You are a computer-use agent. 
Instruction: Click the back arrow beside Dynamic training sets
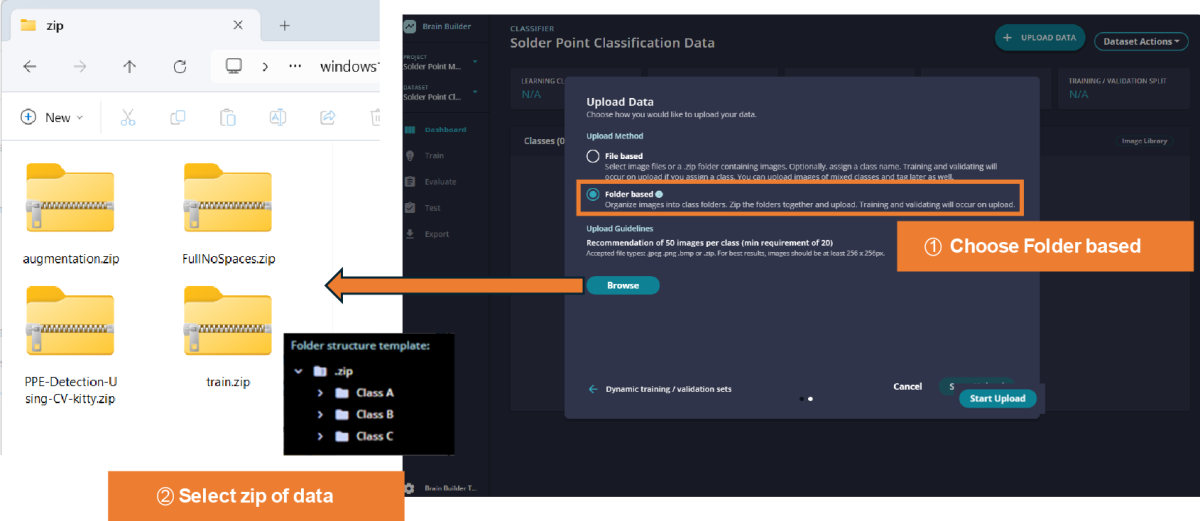pos(592,389)
